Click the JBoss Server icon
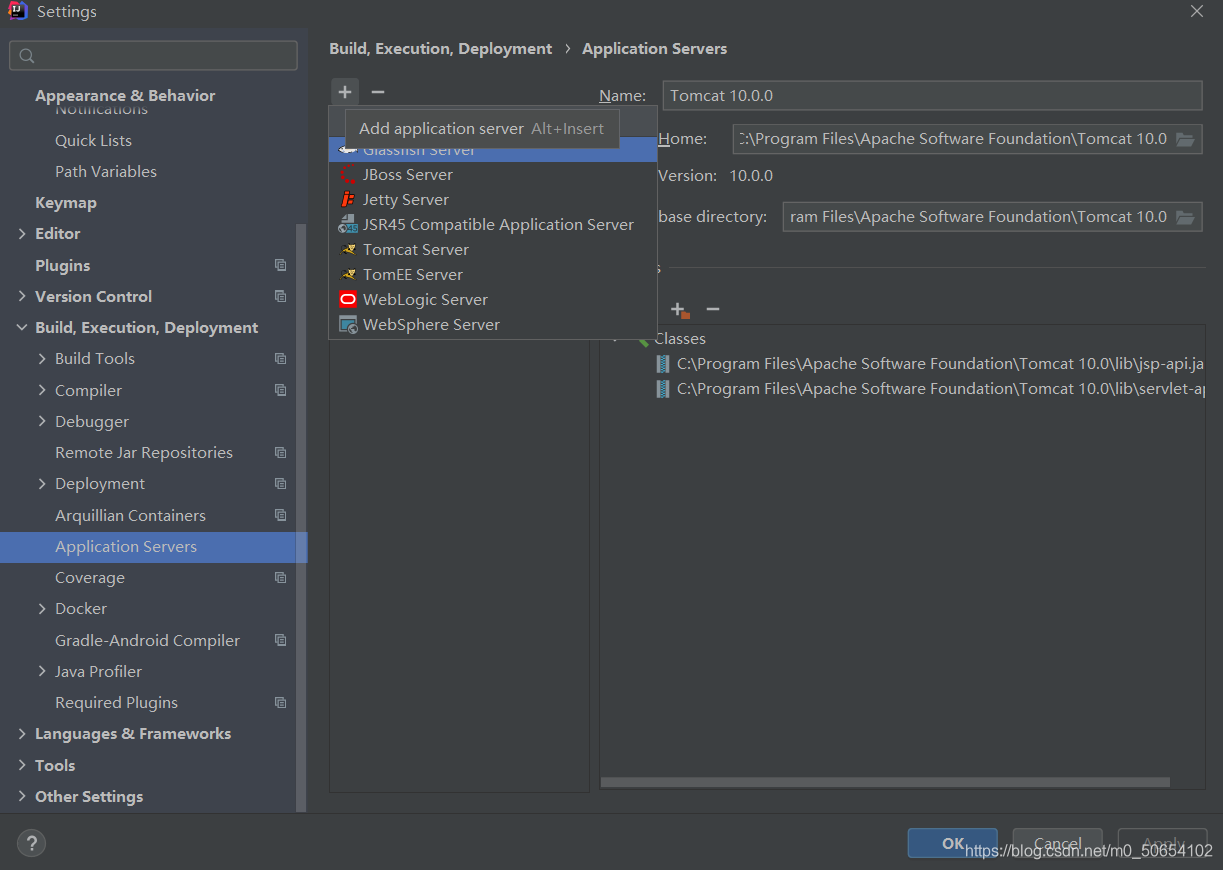Screen dimensions: 1223x870 pyautogui.click(x=348, y=175)
